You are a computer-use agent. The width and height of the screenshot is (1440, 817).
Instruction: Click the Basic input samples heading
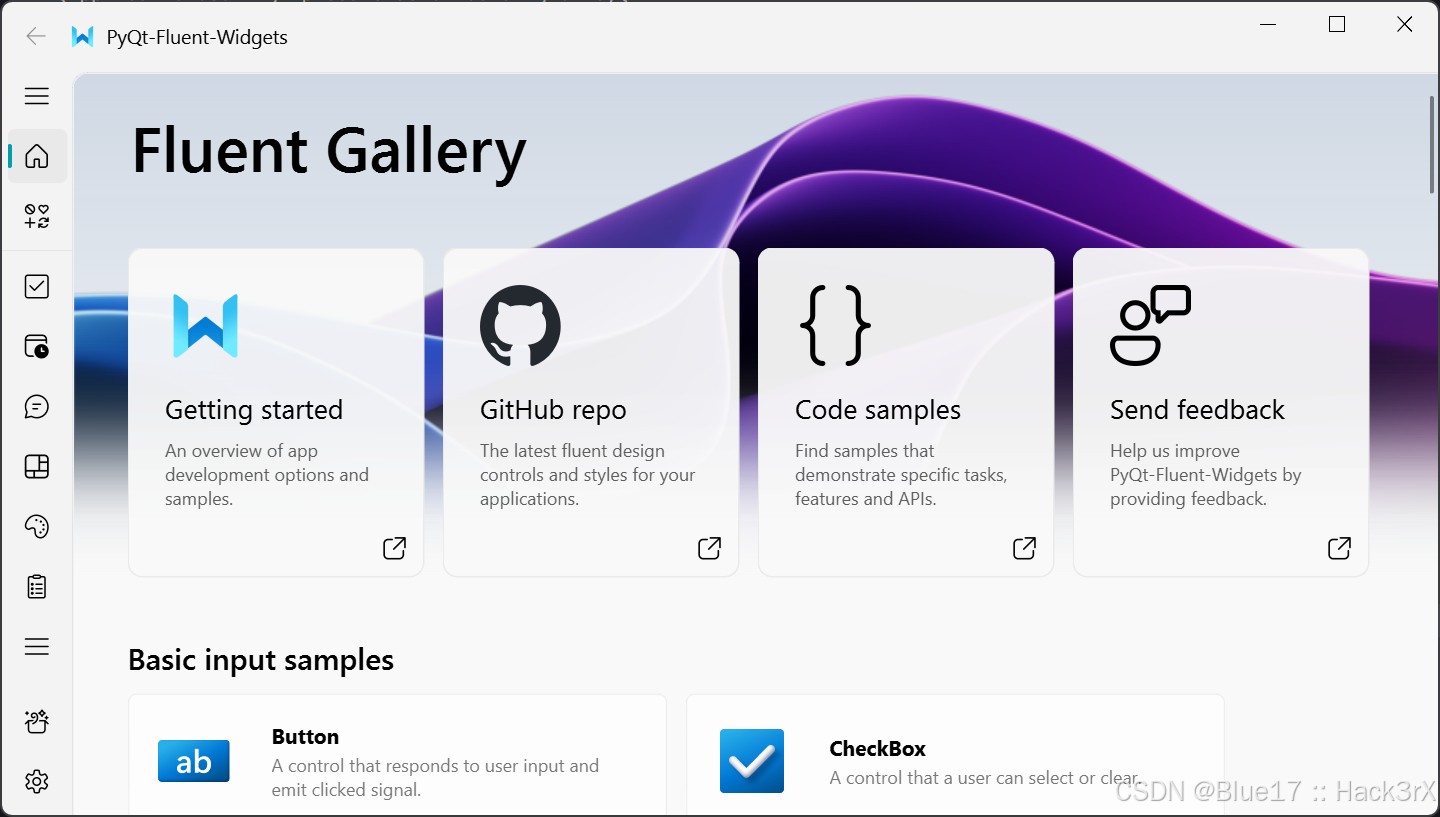(x=261, y=660)
